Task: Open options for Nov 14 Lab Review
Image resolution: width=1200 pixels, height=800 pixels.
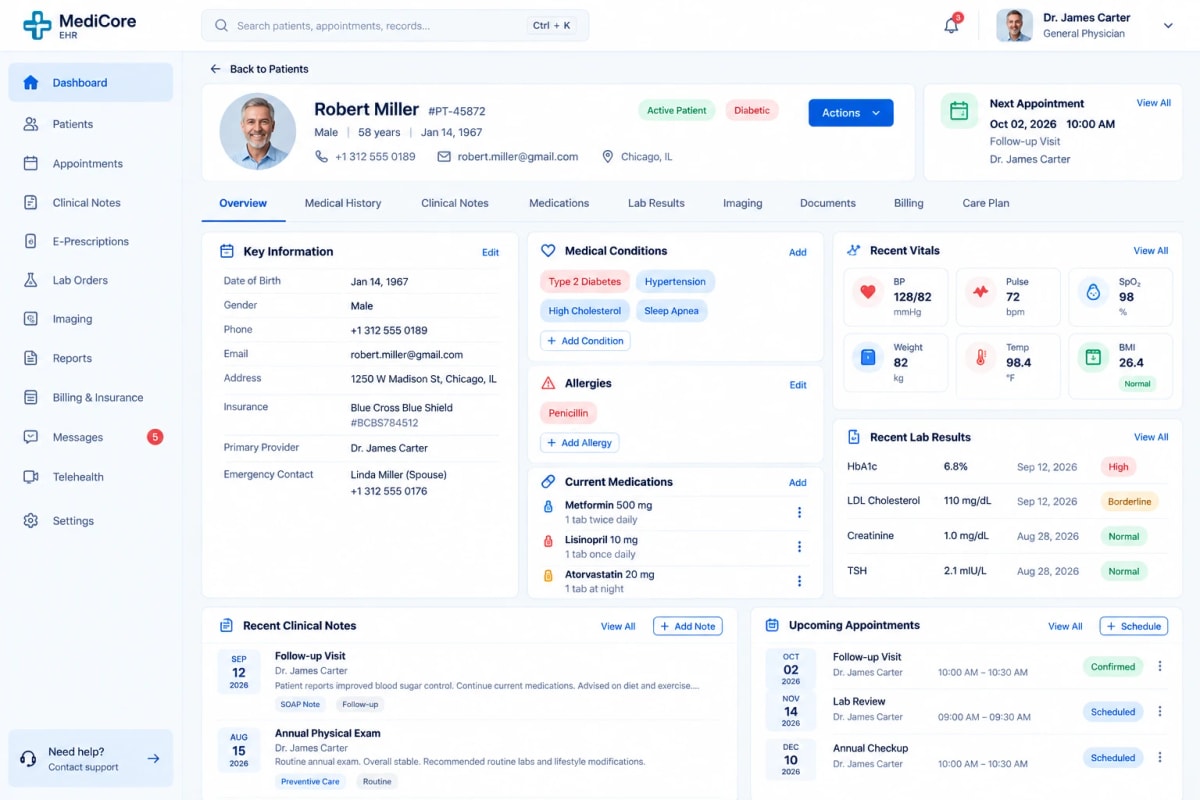Action: 1160,711
